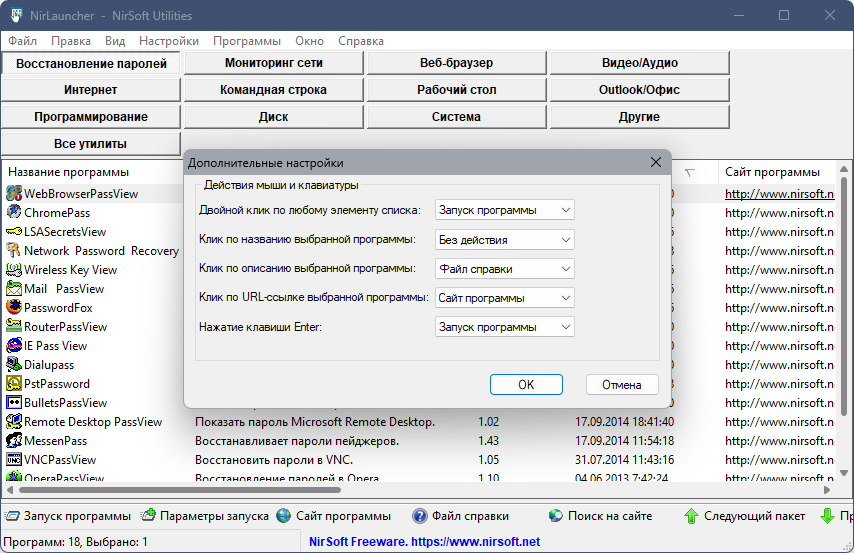Viewport: 854px width, 553px height.
Task: Open the Программы menu
Action: (x=247, y=41)
